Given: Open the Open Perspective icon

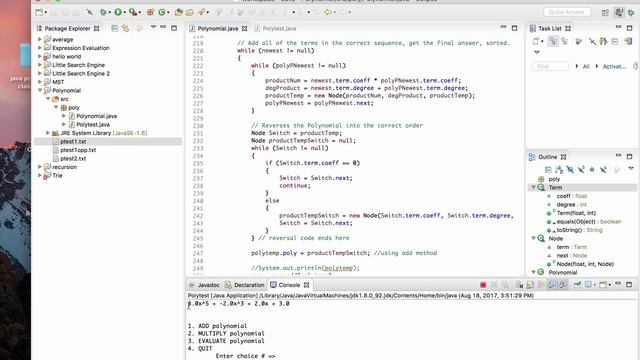Looking at the screenshot, I should (x=605, y=13).
